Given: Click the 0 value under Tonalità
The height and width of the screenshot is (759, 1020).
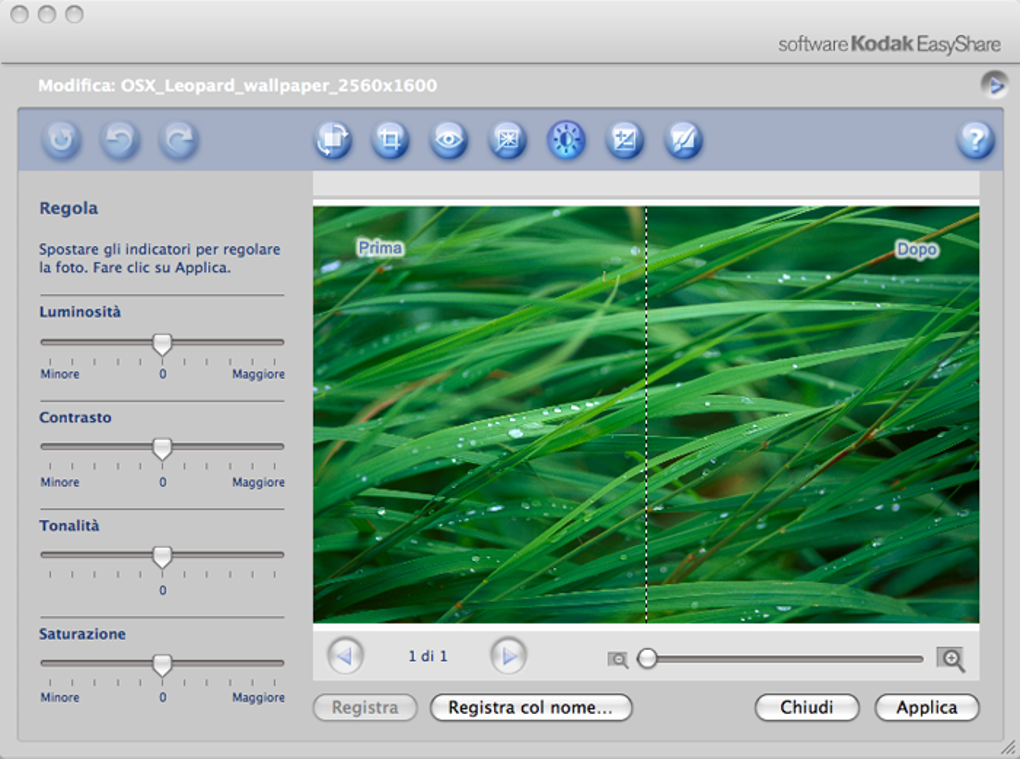Looking at the screenshot, I should point(163,591).
